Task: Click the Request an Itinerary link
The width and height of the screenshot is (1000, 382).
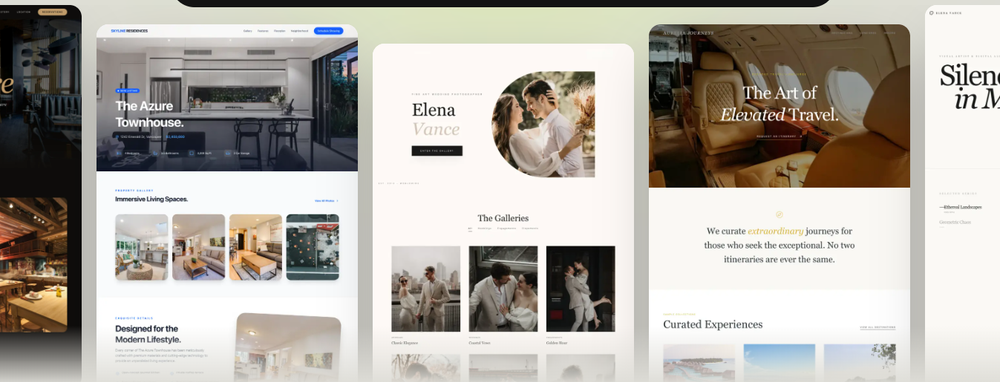Action: point(779,136)
